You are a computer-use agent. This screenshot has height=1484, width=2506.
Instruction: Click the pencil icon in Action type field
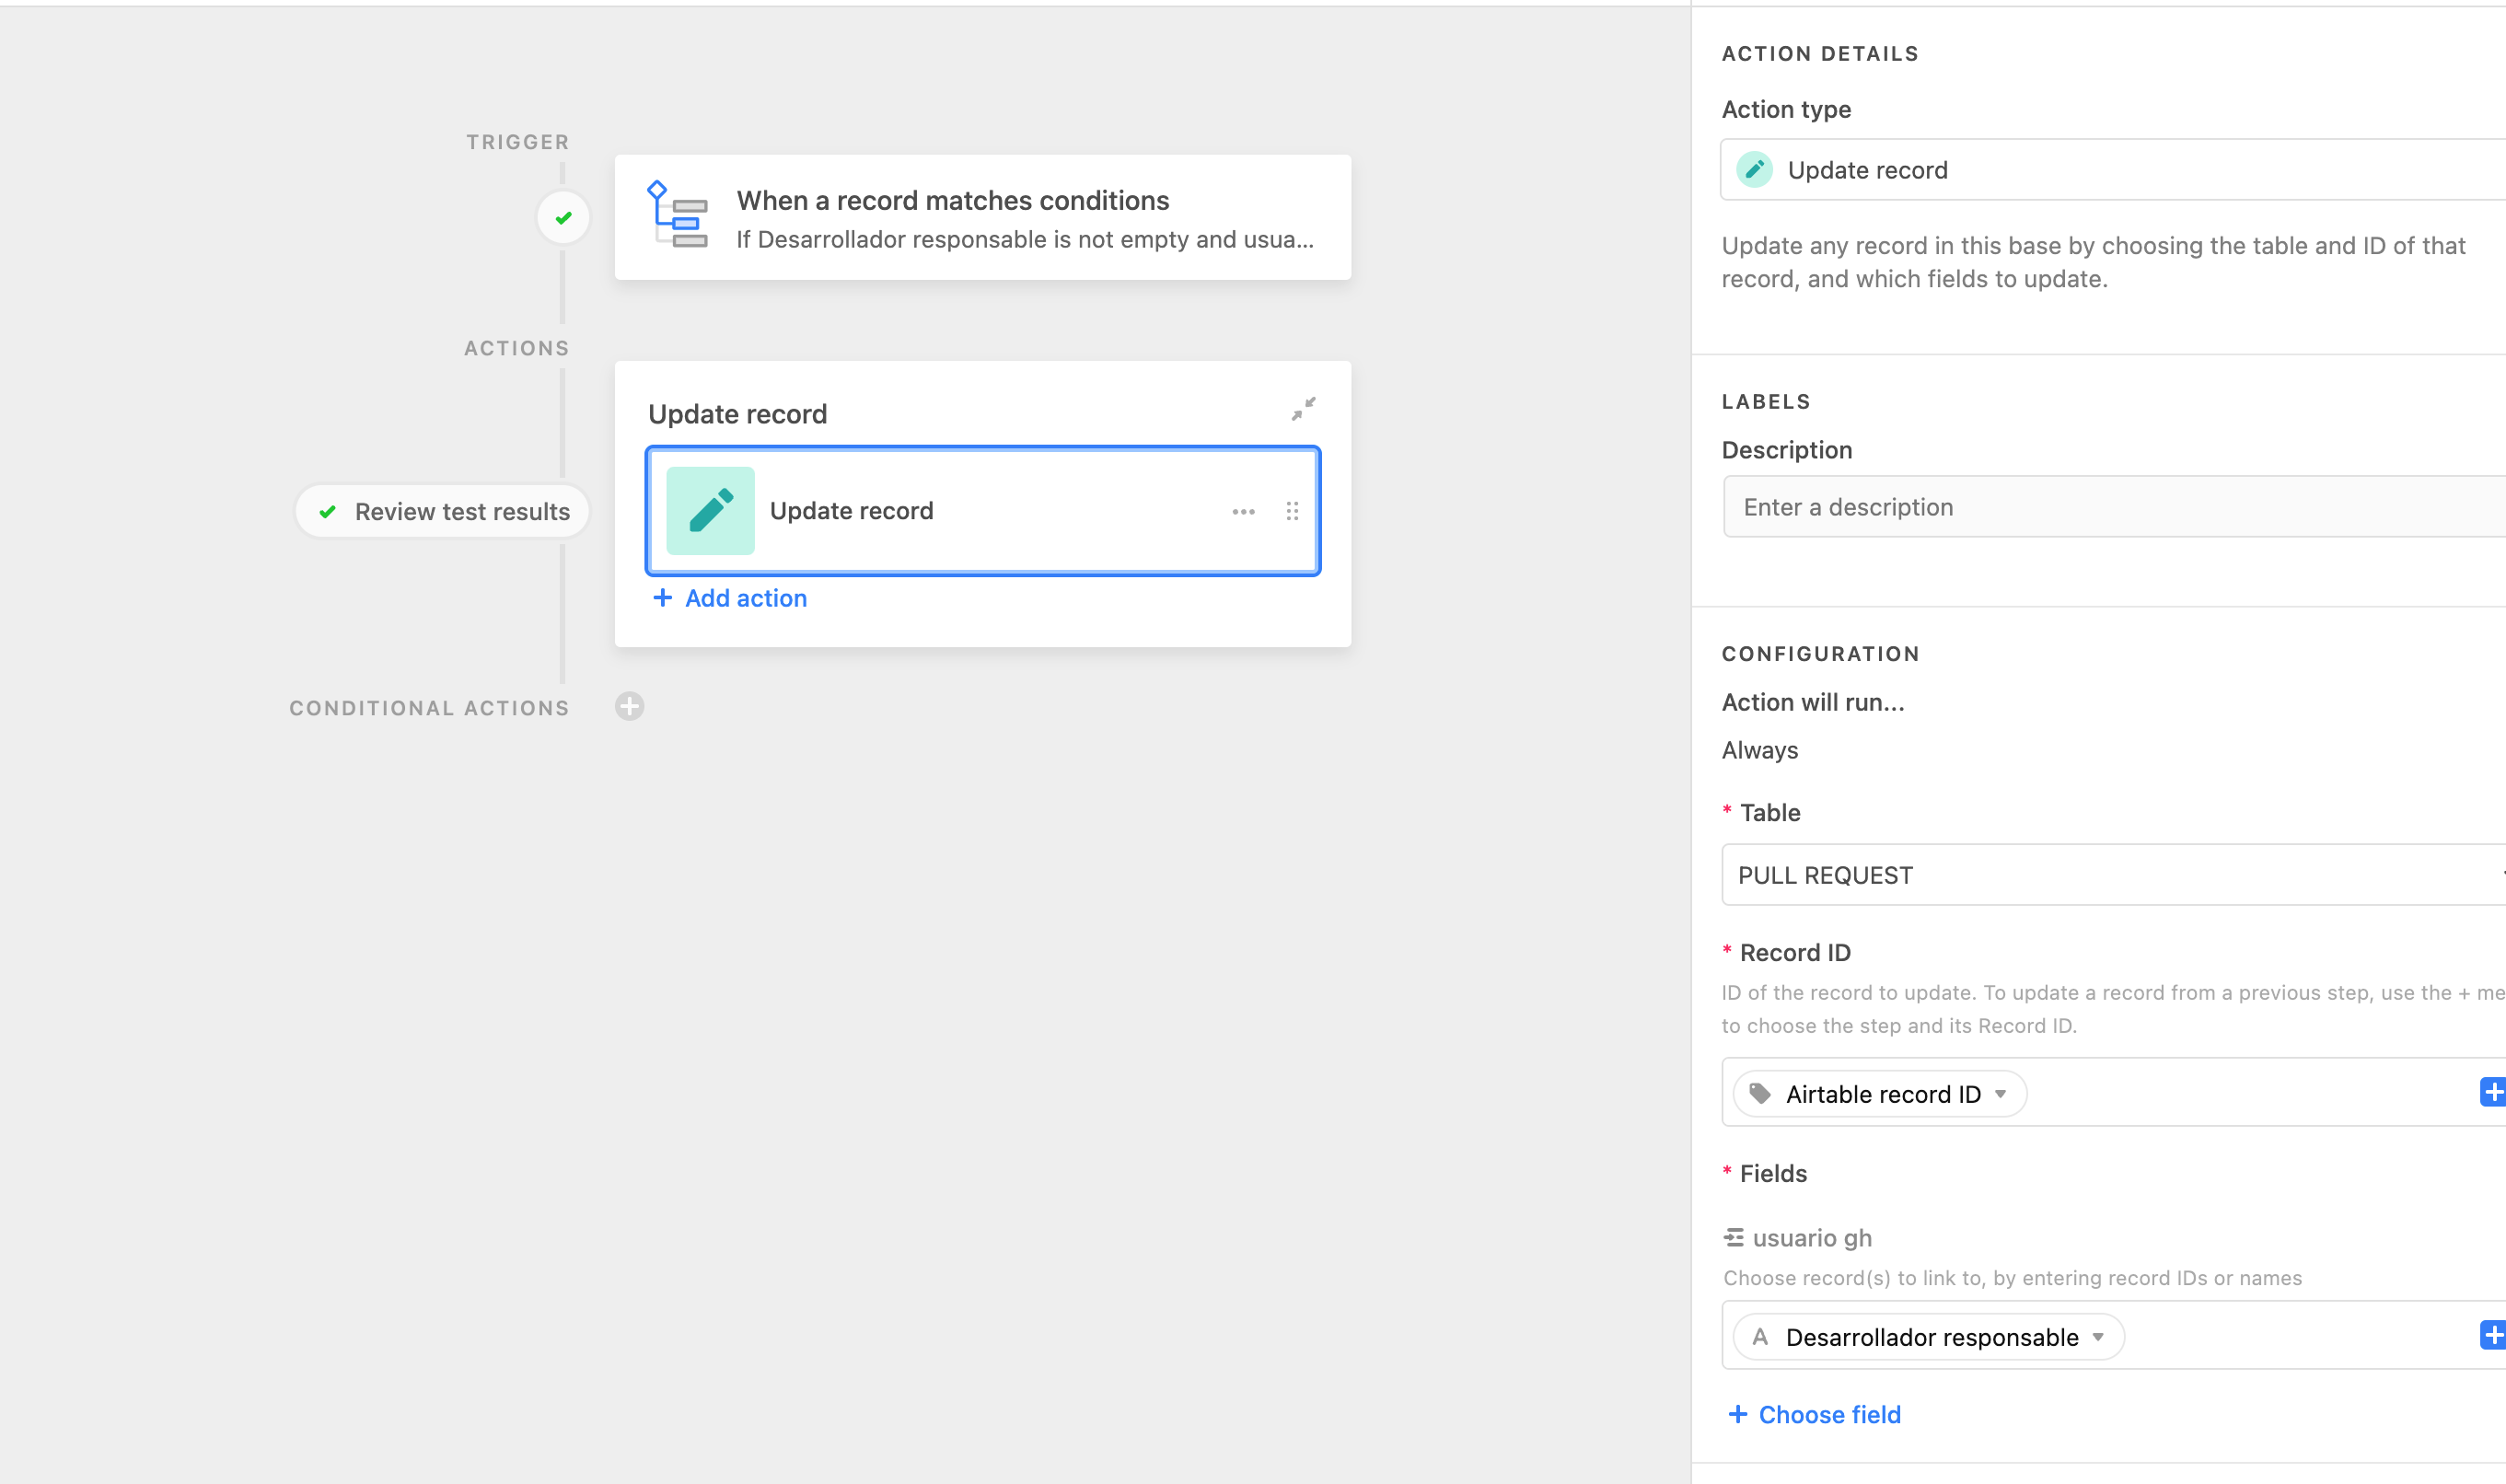coord(1754,170)
